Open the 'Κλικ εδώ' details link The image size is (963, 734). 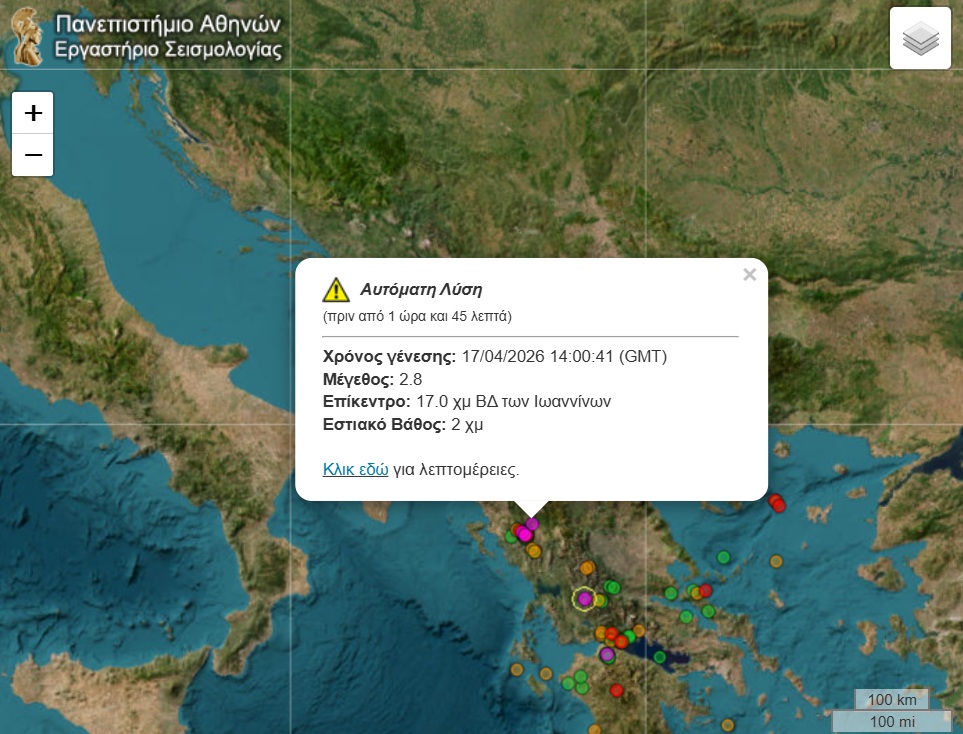pos(355,468)
